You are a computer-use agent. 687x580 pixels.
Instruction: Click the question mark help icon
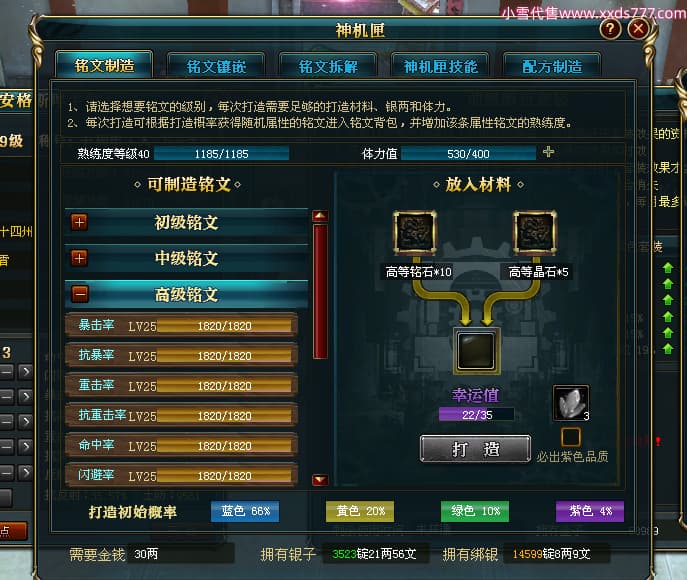click(x=610, y=29)
